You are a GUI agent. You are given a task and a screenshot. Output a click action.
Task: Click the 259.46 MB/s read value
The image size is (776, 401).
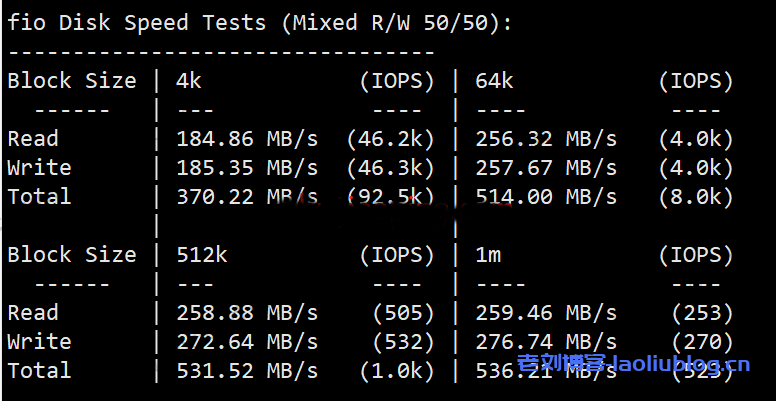546,313
